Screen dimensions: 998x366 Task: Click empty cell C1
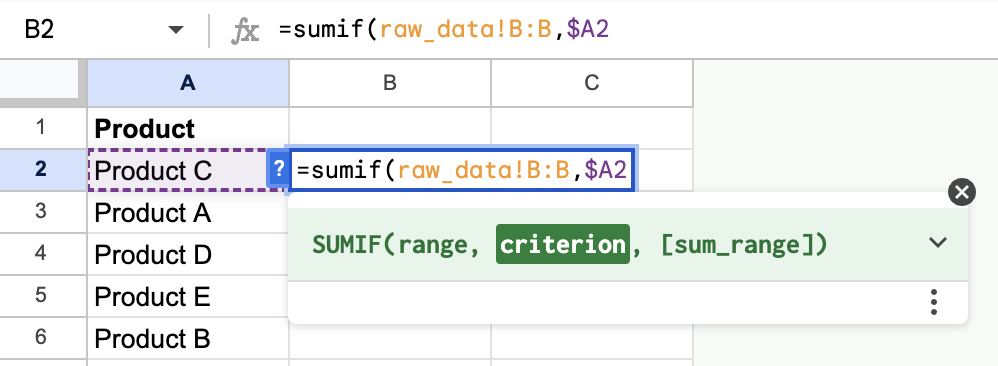(592, 128)
